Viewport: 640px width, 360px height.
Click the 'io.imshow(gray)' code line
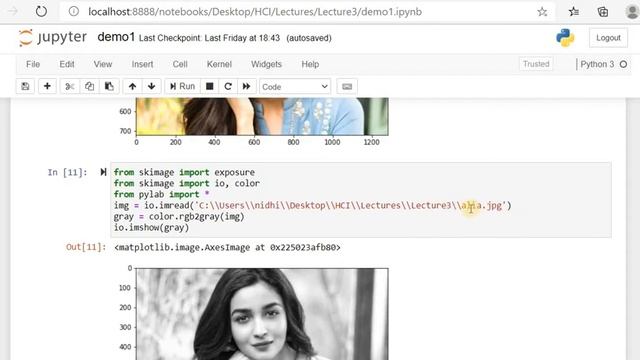click(x=151, y=227)
